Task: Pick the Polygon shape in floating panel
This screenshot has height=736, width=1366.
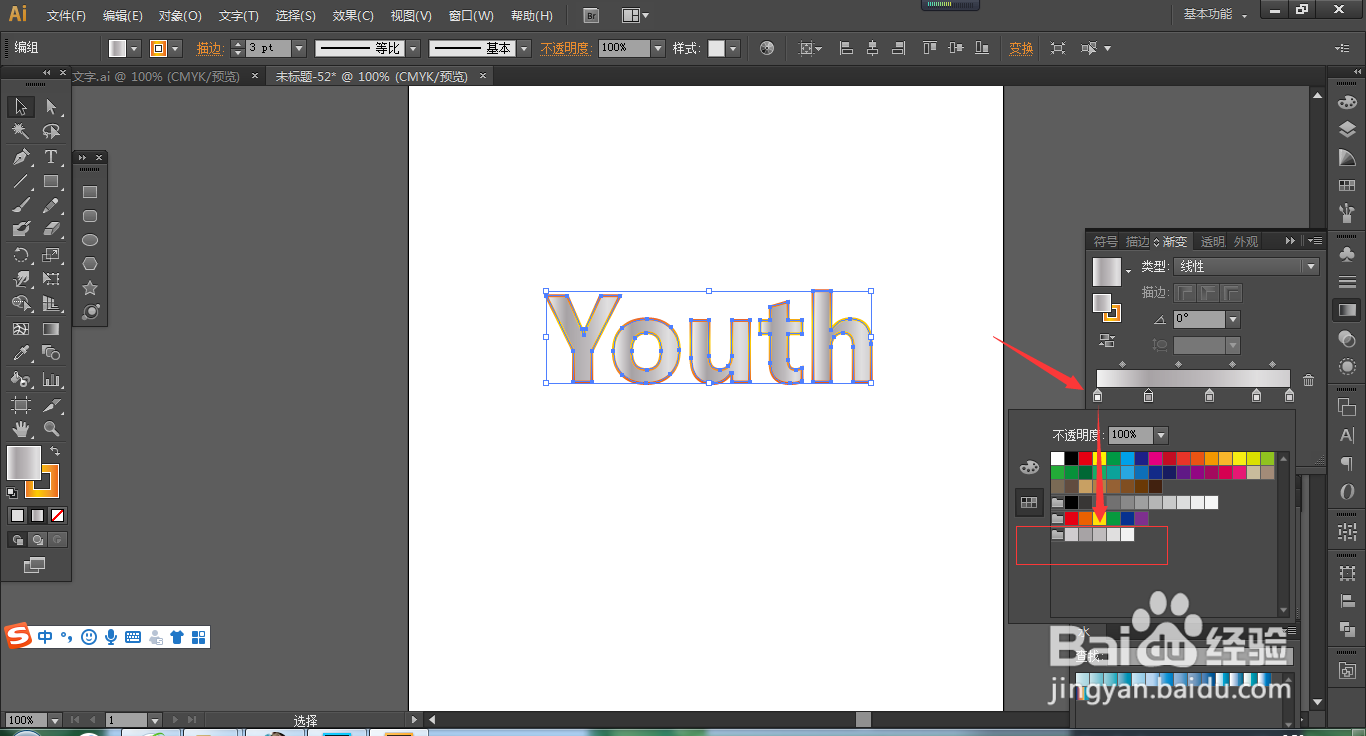Action: pyautogui.click(x=90, y=264)
